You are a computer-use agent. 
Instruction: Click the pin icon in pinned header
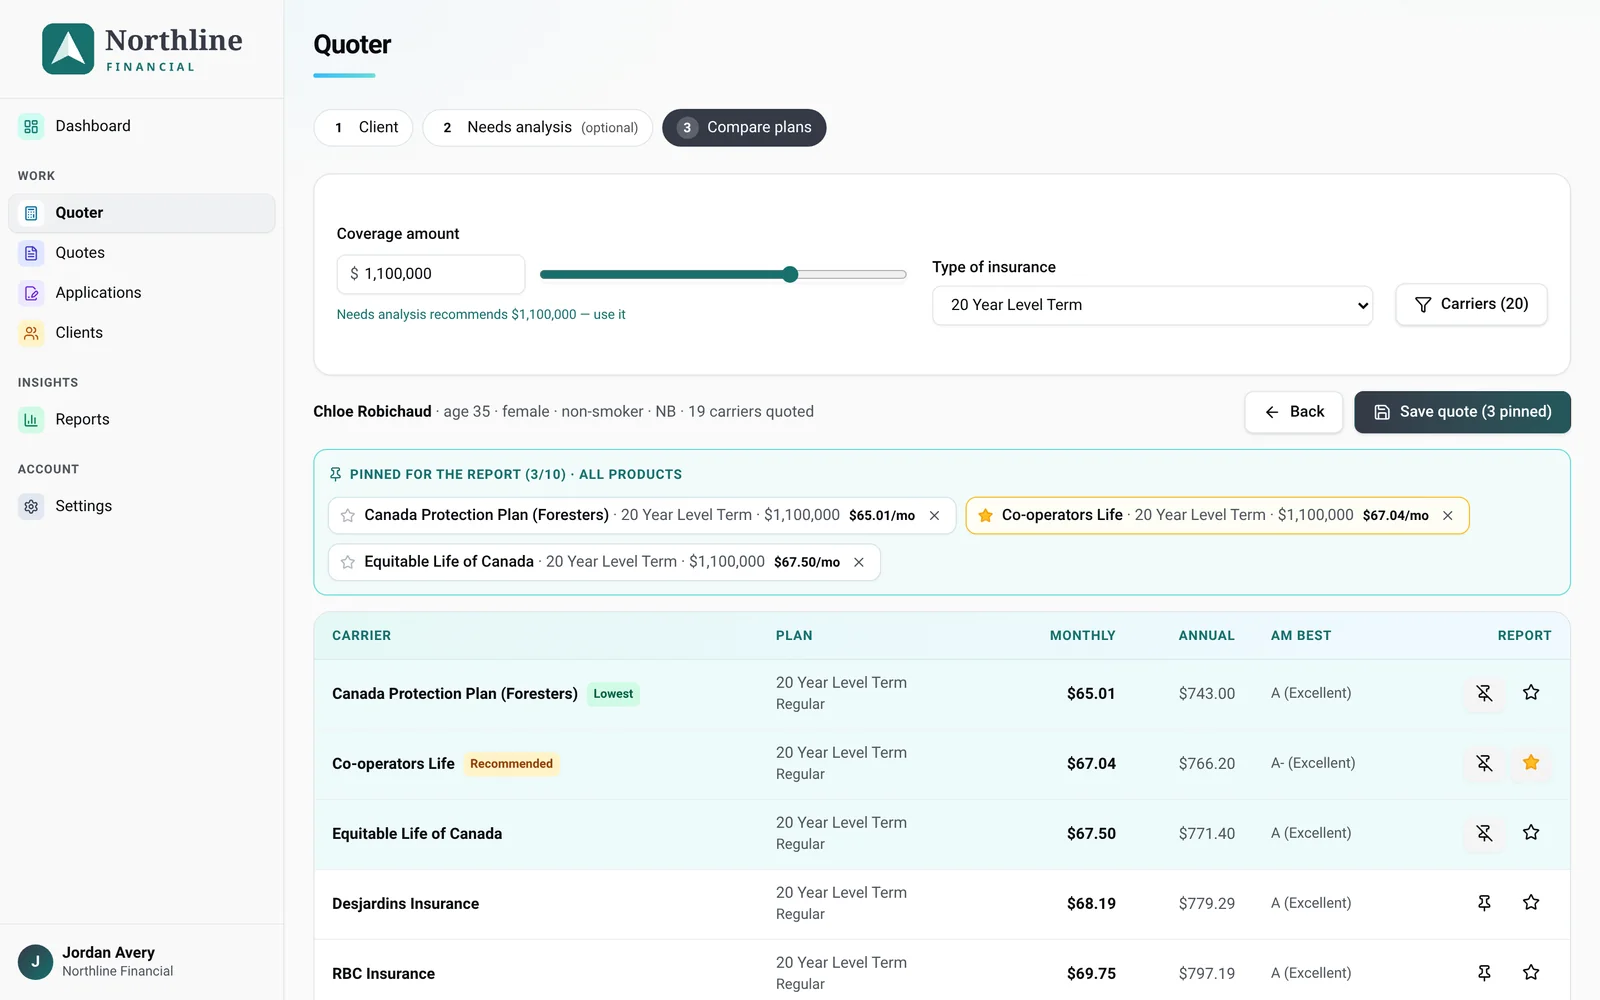coord(336,475)
